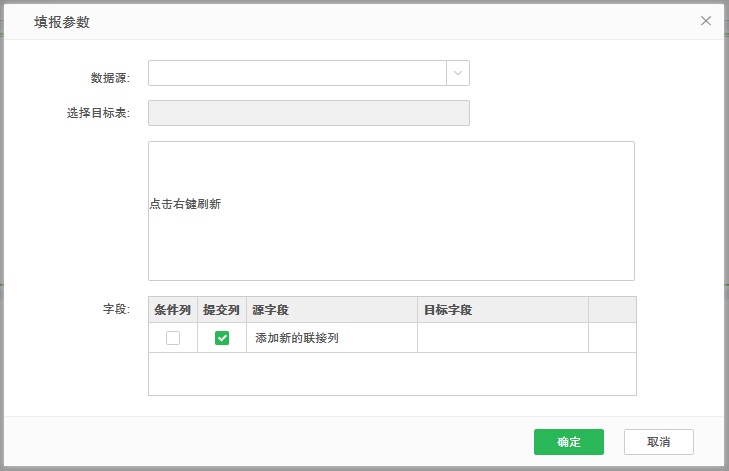Expand the 数据源 dropdown arrow
The width and height of the screenshot is (729, 471).
[458, 73]
